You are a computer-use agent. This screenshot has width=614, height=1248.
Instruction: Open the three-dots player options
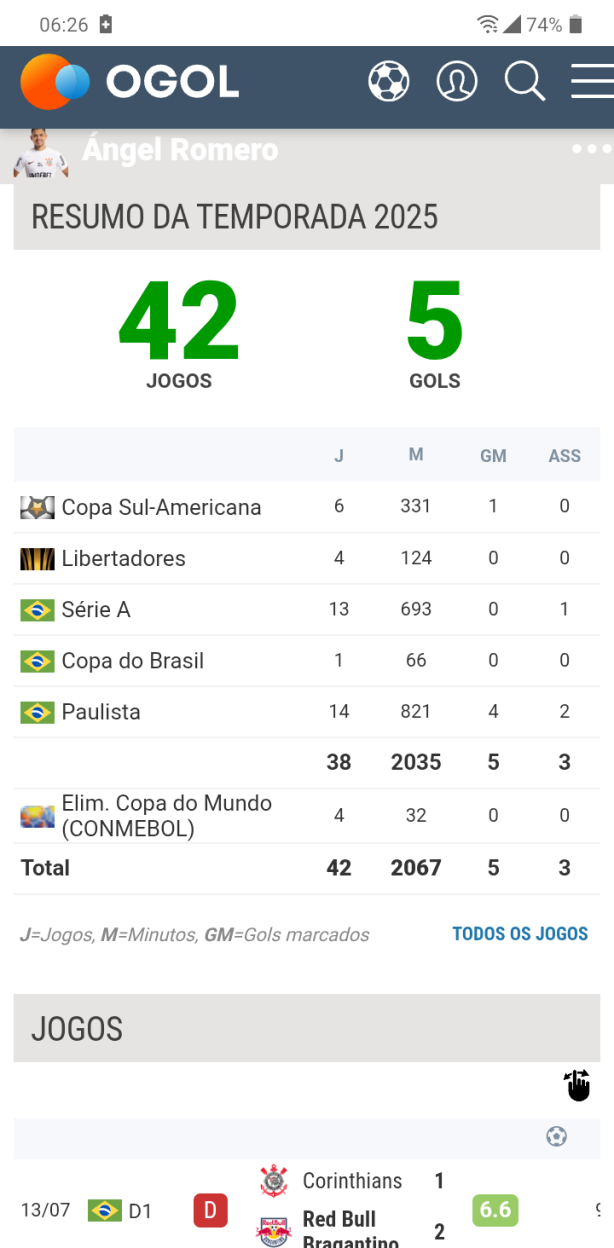pyautogui.click(x=591, y=150)
